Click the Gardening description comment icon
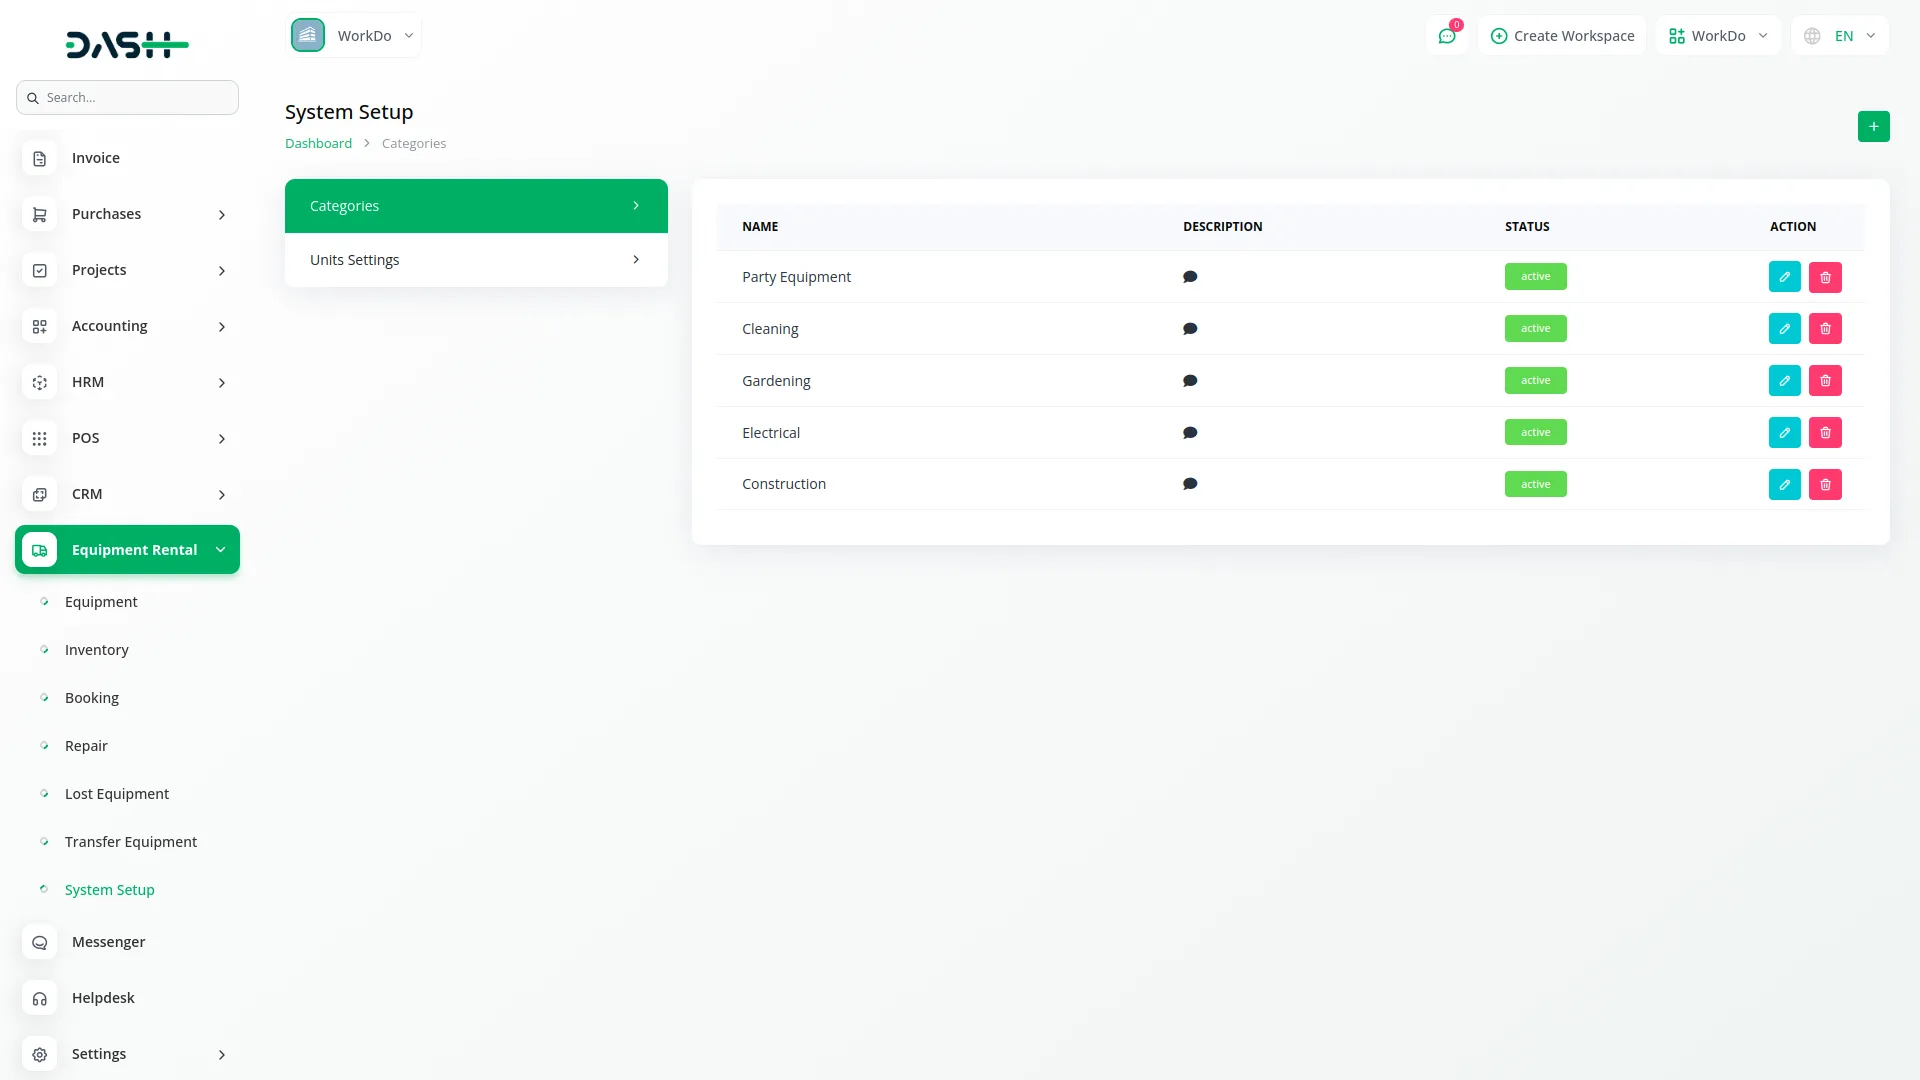 pos(1190,381)
